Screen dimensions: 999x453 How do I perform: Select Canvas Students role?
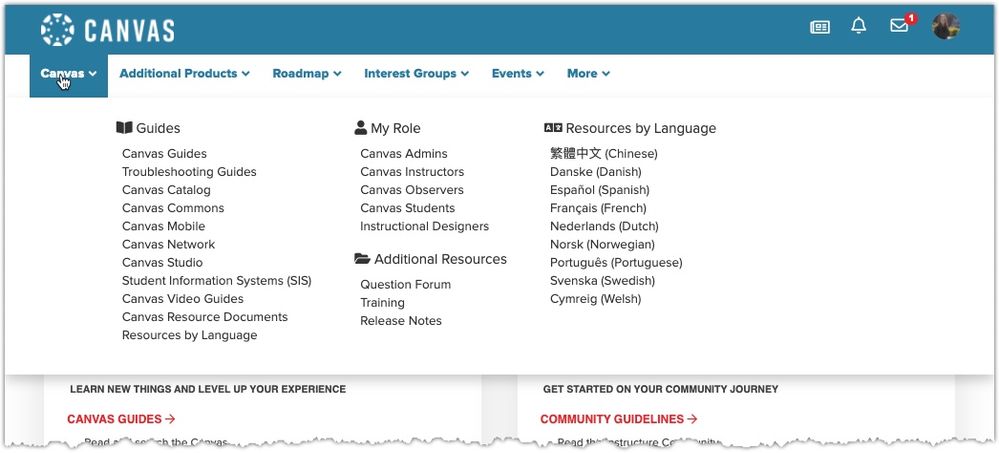(408, 208)
